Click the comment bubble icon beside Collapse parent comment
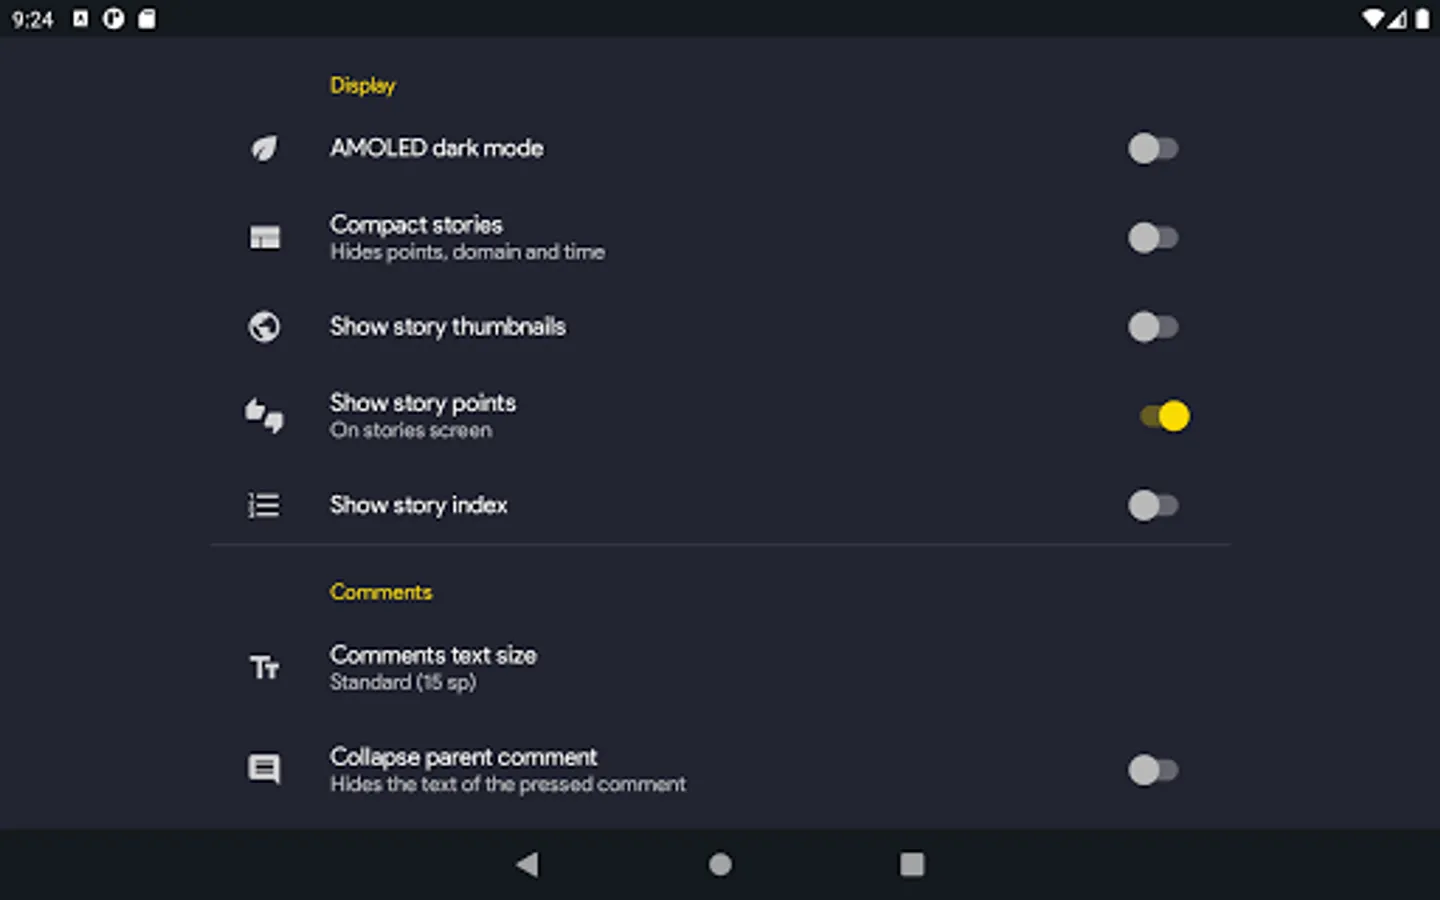This screenshot has width=1440, height=900. (x=264, y=769)
